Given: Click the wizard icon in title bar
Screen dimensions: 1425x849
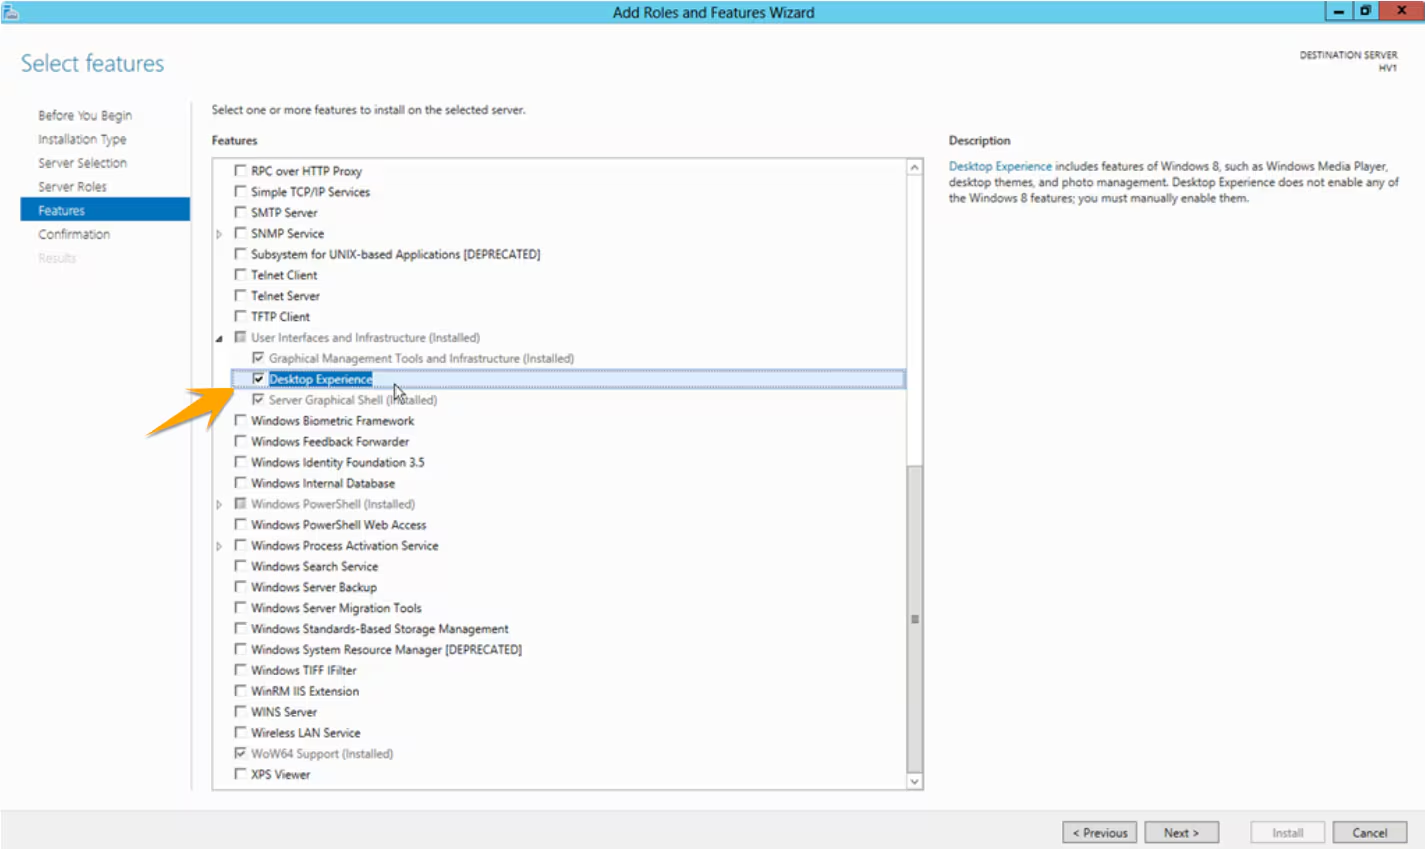Looking at the screenshot, I should (x=11, y=12).
